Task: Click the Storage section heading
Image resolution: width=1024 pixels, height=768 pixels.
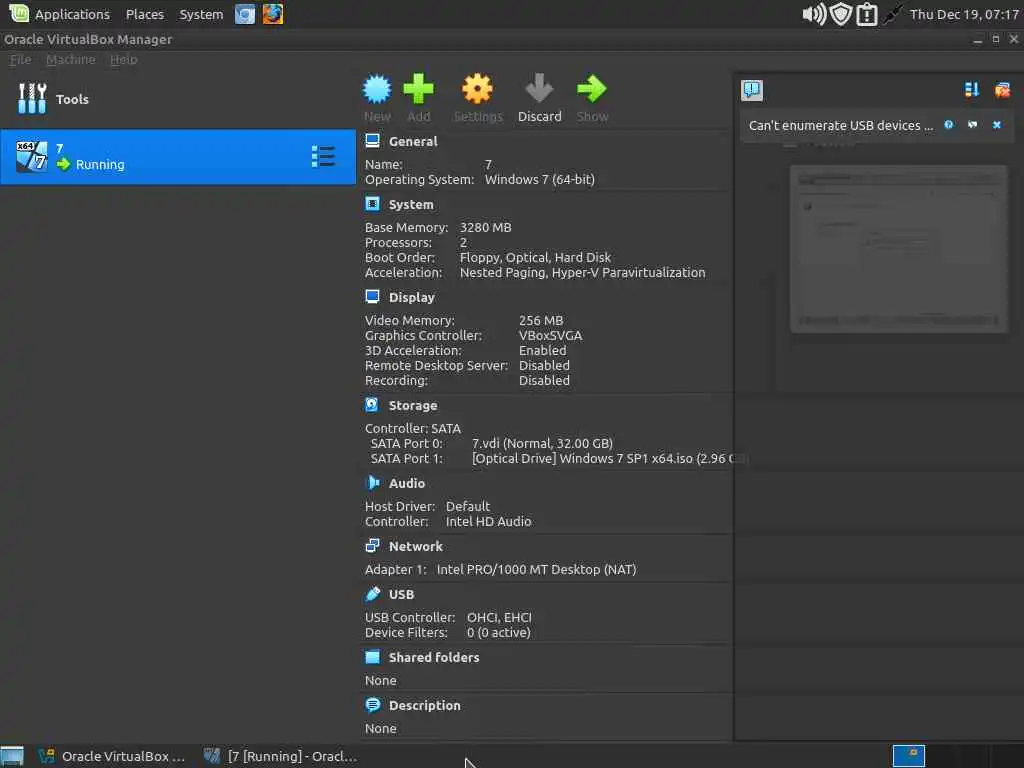Action: 413,406
